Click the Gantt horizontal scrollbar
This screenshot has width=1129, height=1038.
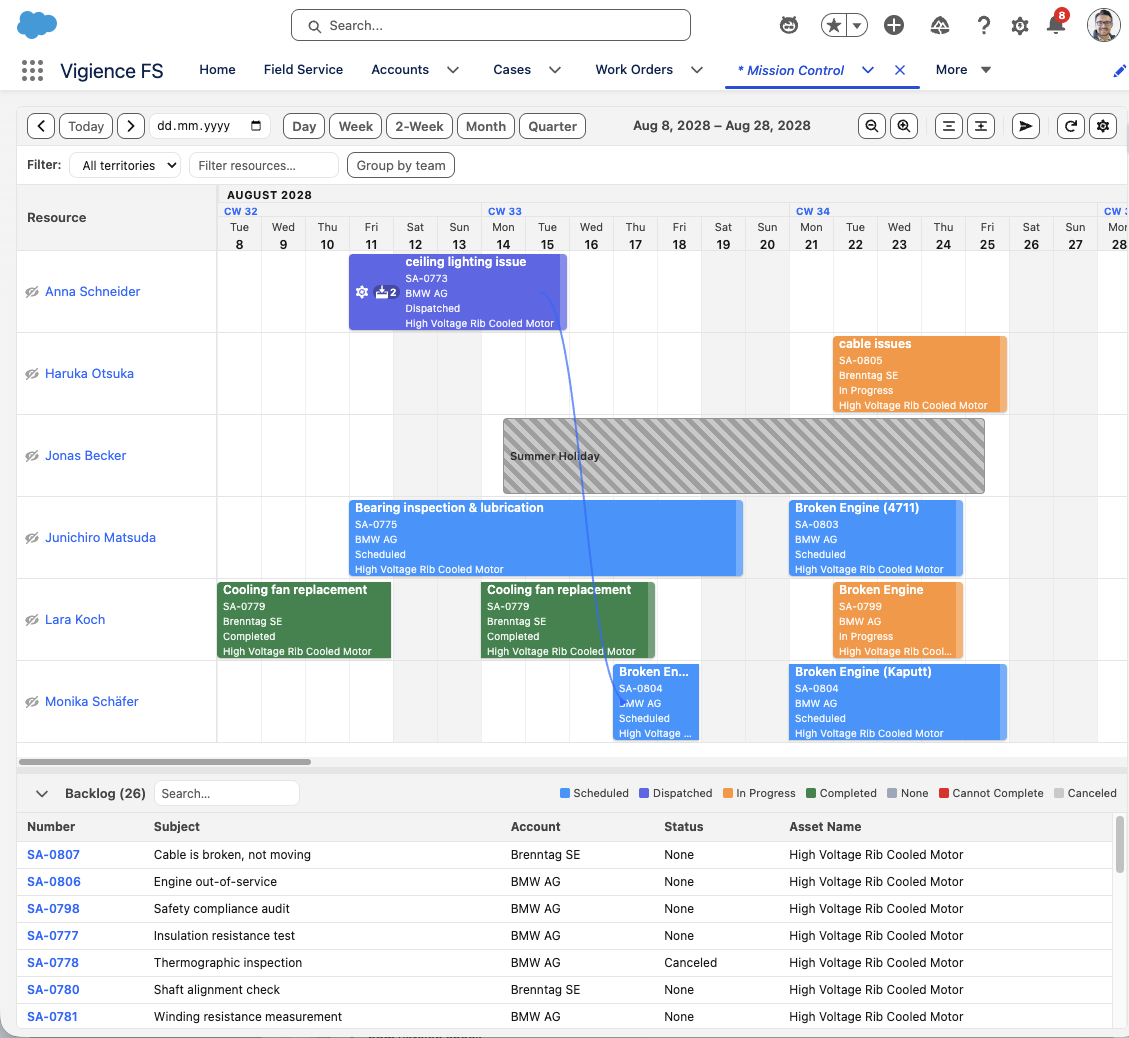165,762
